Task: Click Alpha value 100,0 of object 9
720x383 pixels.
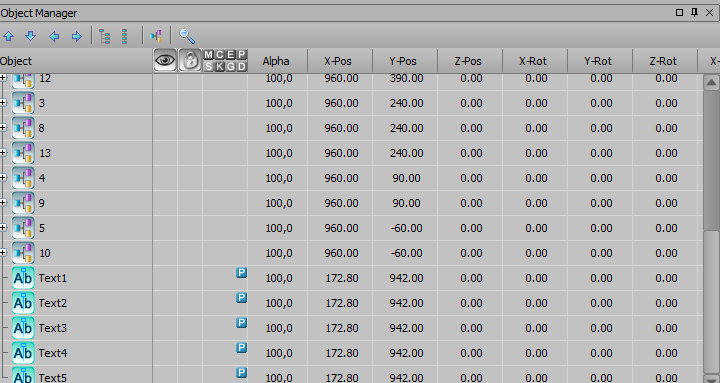Action: pos(279,203)
